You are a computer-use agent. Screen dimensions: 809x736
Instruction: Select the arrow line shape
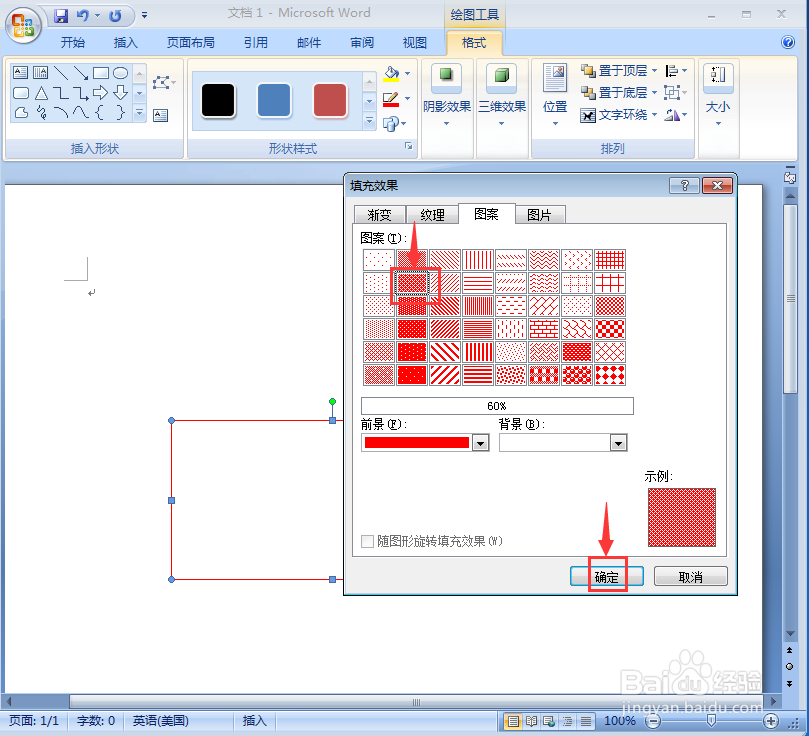pos(80,72)
